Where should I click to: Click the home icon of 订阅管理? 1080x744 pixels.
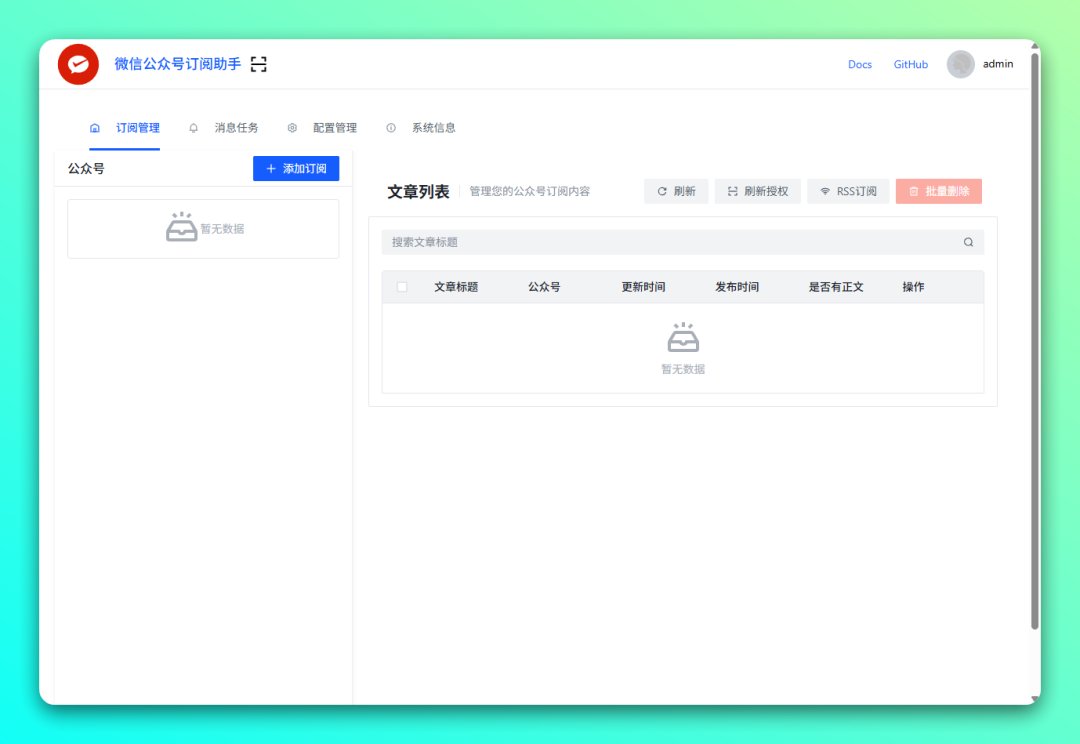click(95, 128)
